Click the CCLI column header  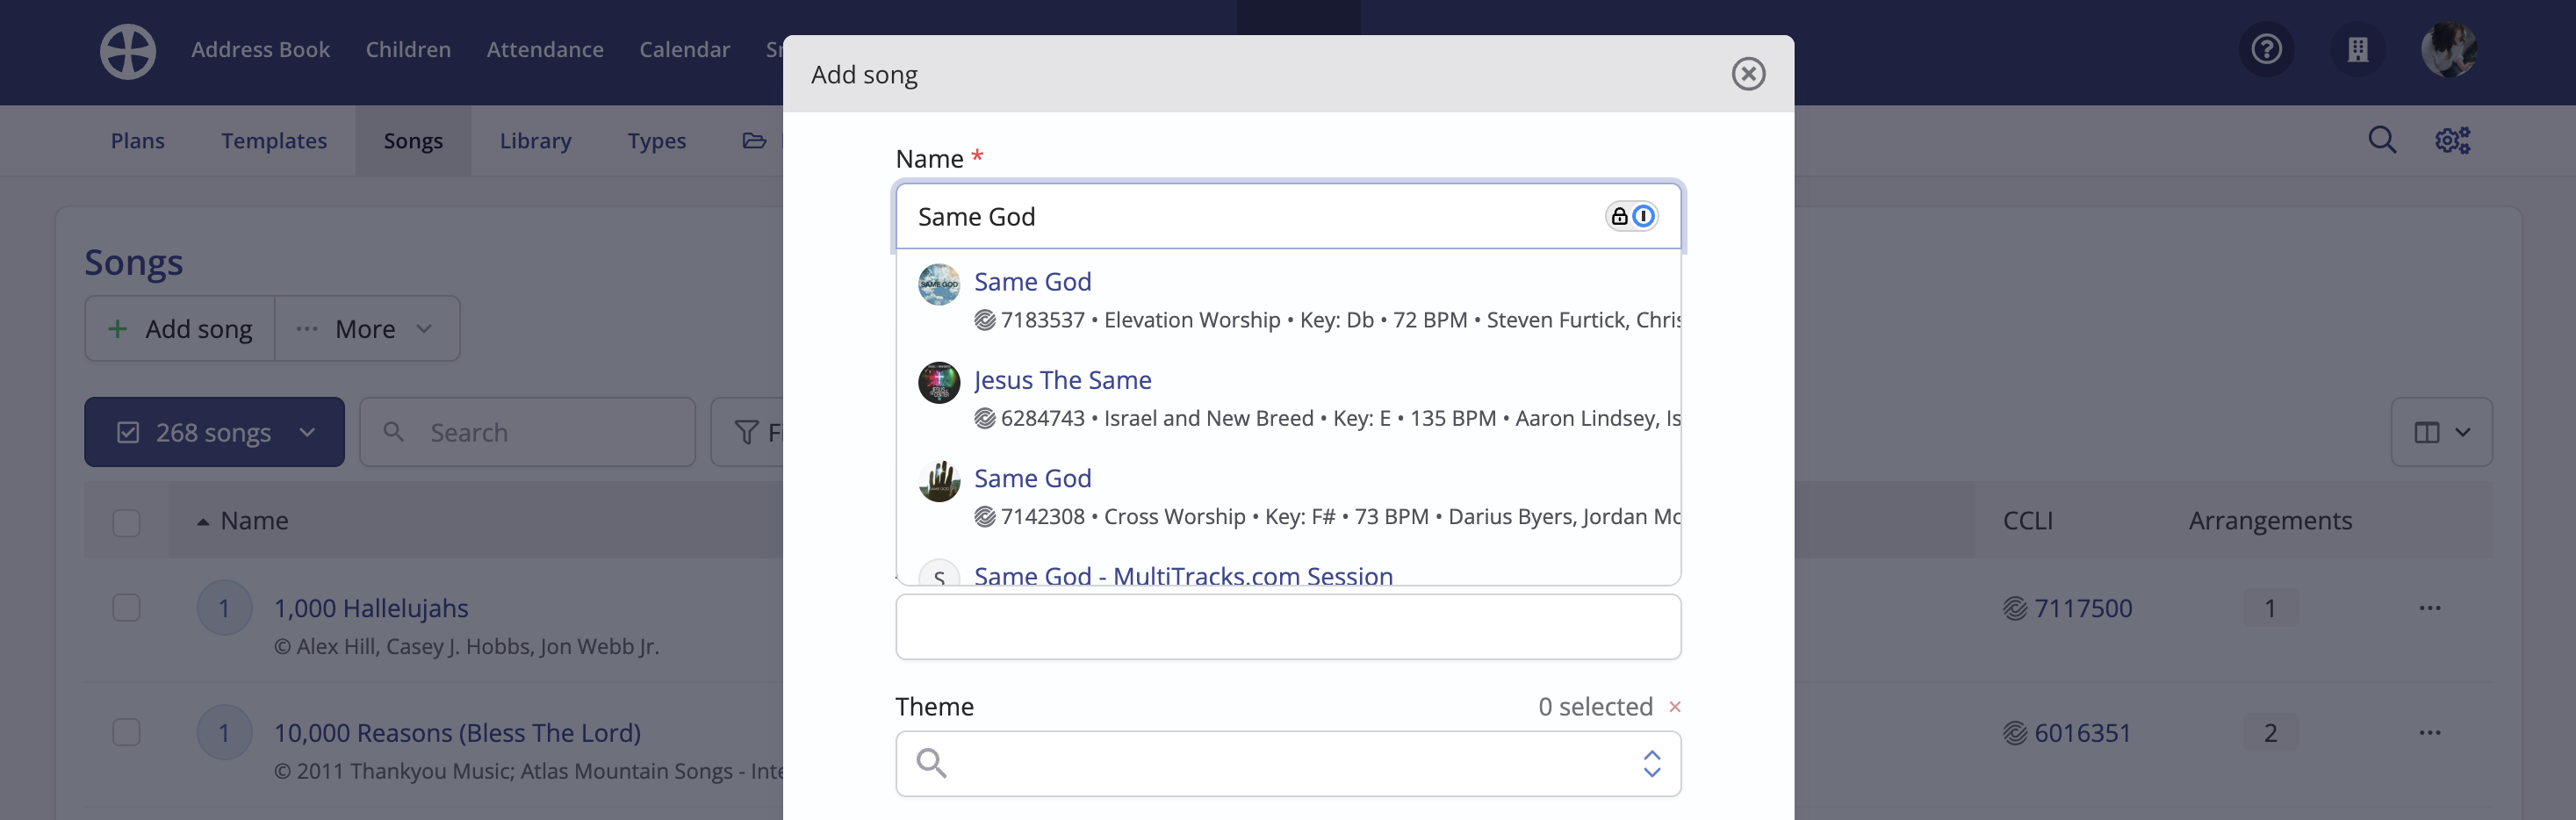point(2027,521)
